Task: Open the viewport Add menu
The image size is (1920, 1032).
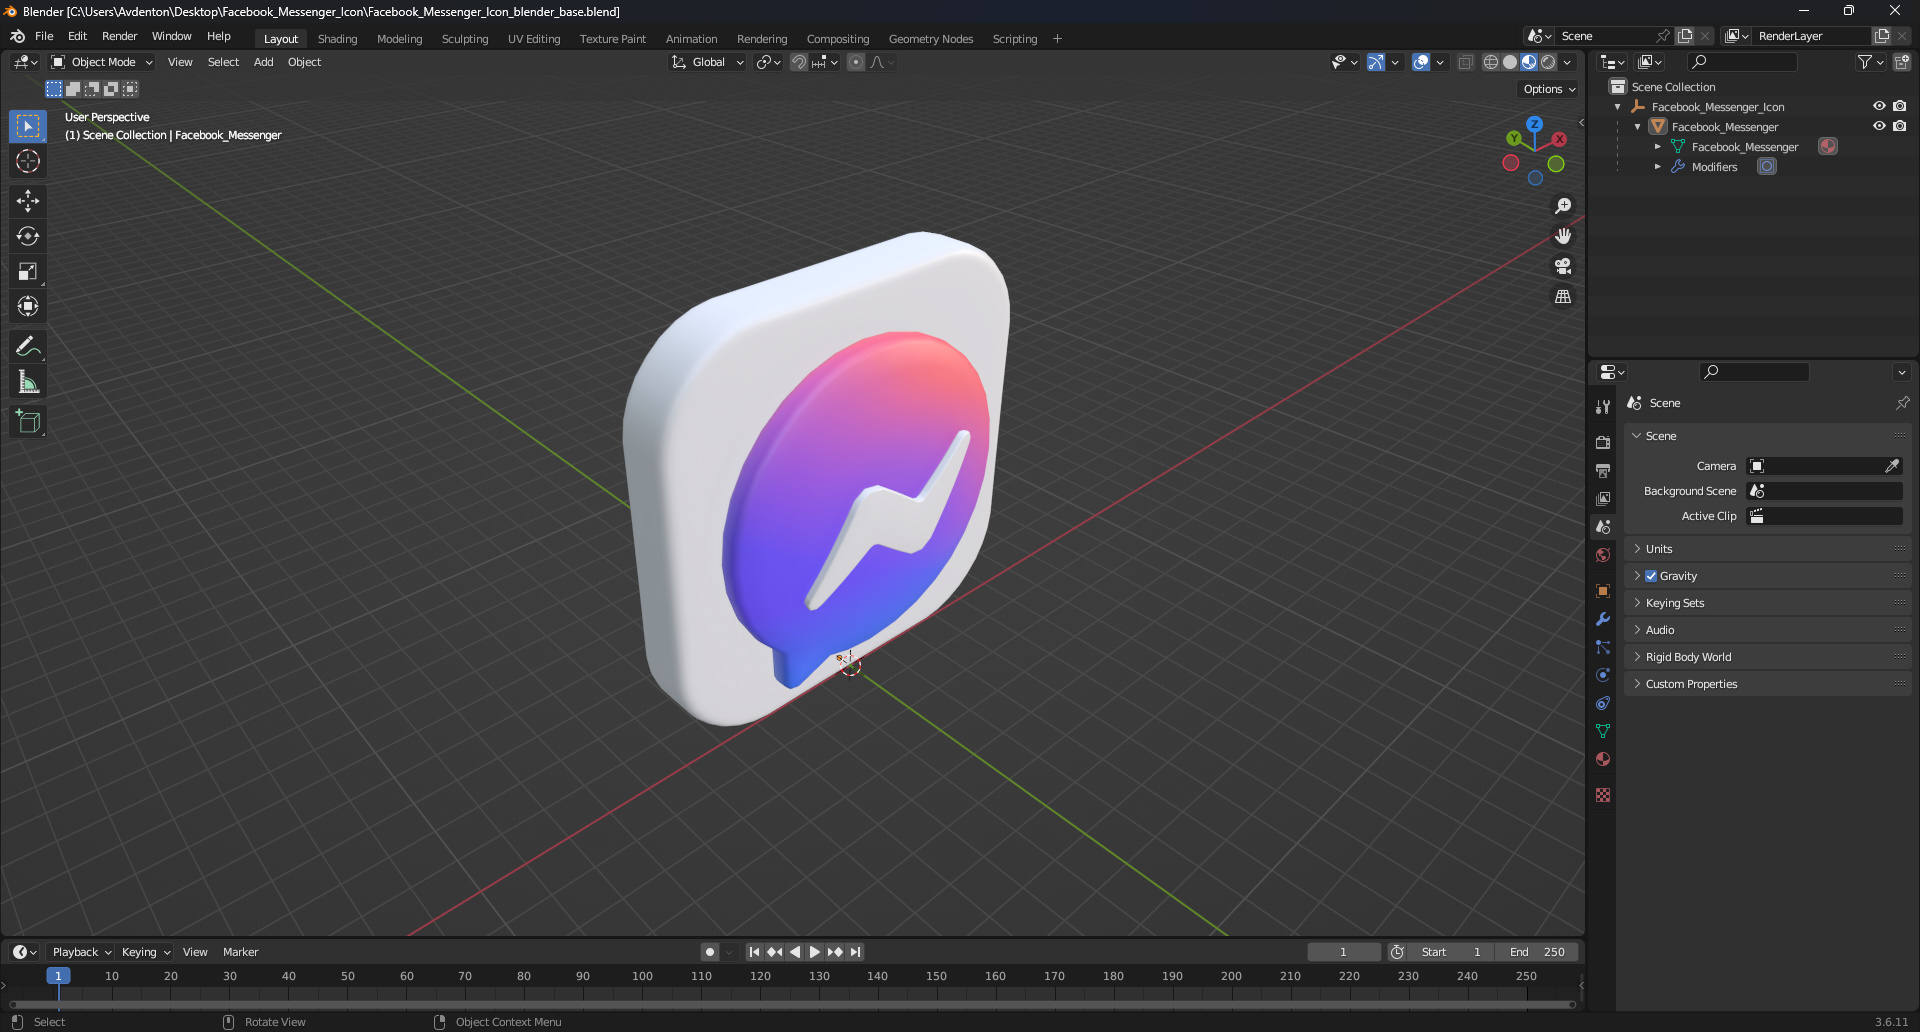Action: point(263,62)
